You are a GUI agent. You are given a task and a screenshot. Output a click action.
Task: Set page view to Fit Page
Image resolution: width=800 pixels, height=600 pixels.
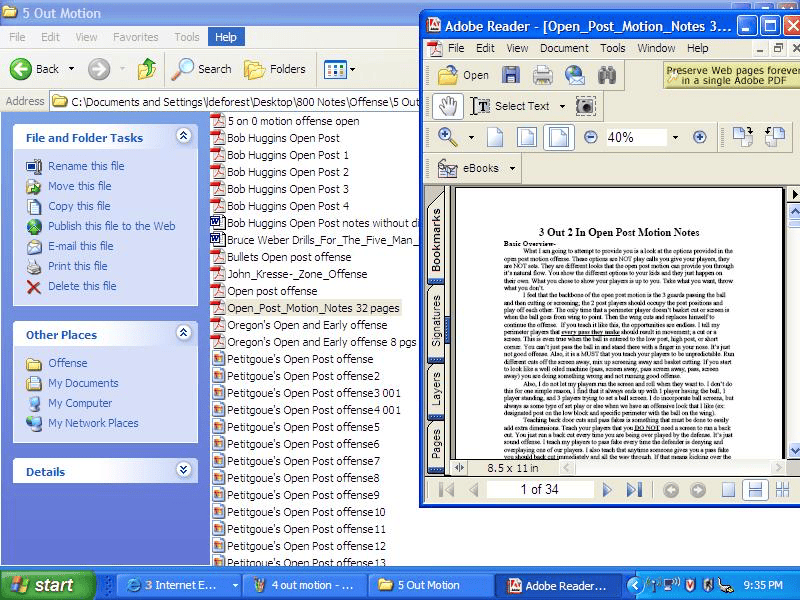click(527, 137)
